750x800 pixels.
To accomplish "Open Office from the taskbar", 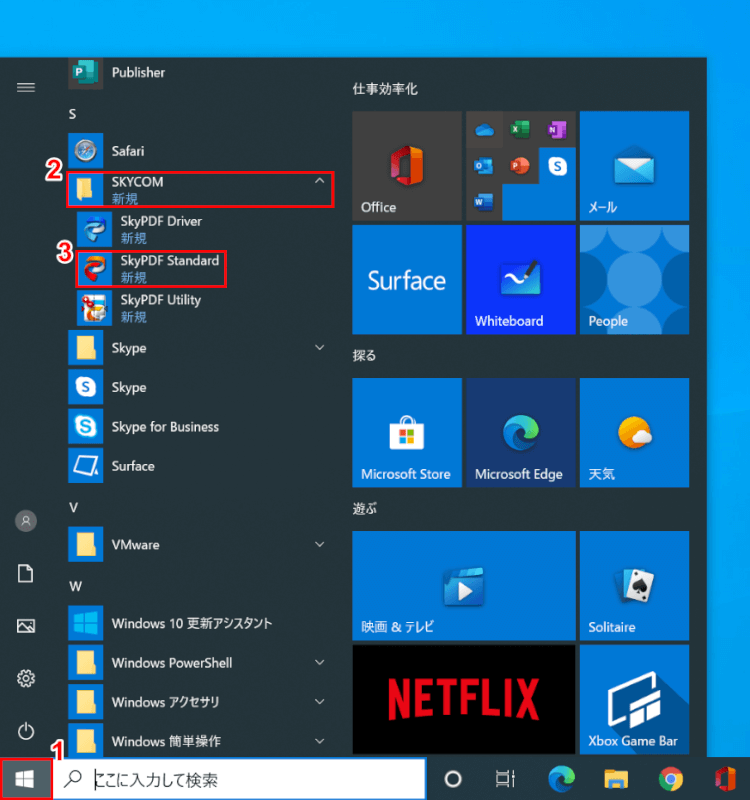I will click(724, 779).
